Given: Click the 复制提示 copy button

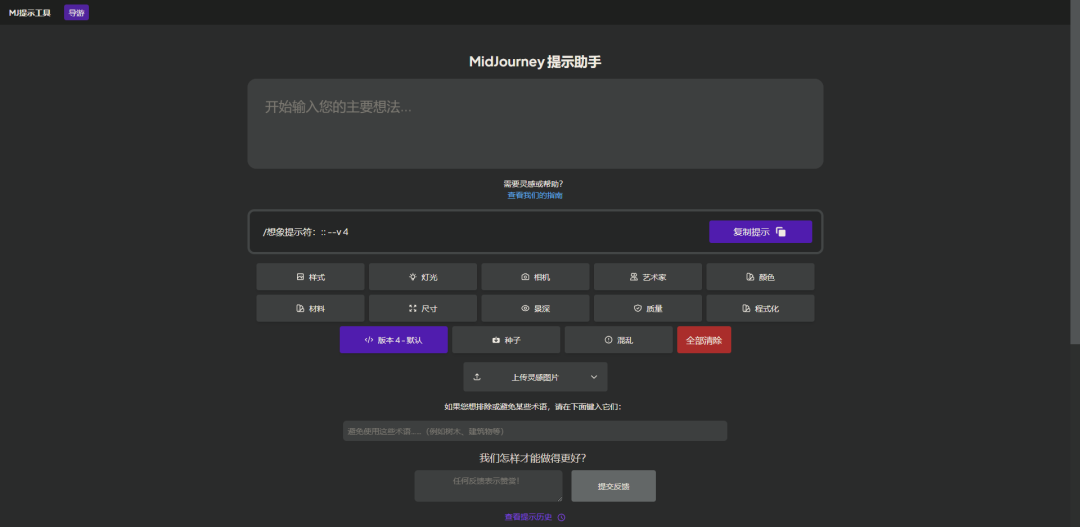Looking at the screenshot, I should (x=760, y=232).
